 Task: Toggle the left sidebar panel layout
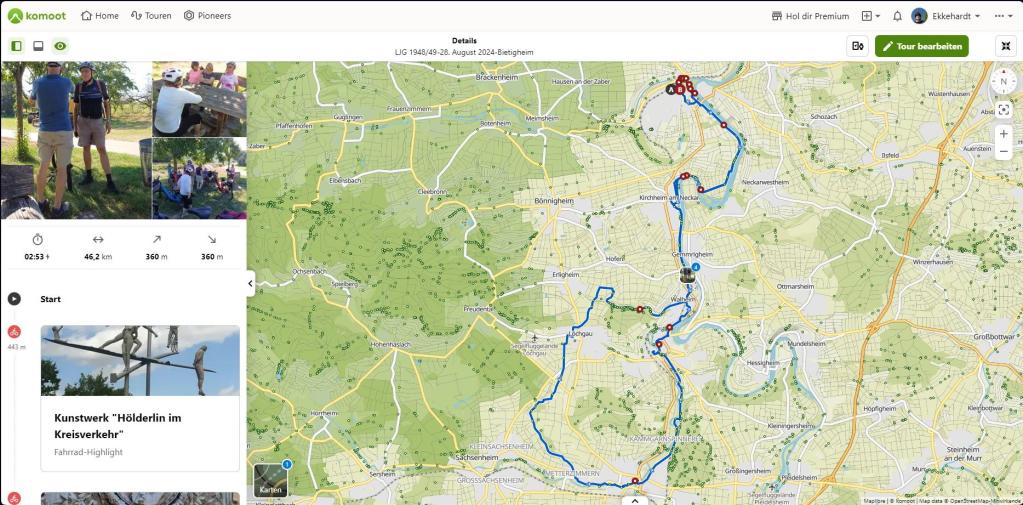[16, 46]
